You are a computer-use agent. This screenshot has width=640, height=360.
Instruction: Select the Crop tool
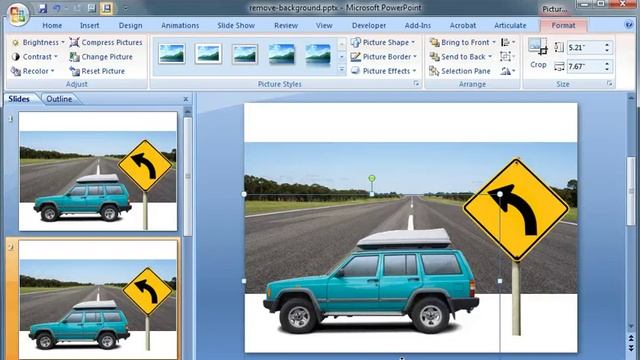pyautogui.click(x=538, y=53)
